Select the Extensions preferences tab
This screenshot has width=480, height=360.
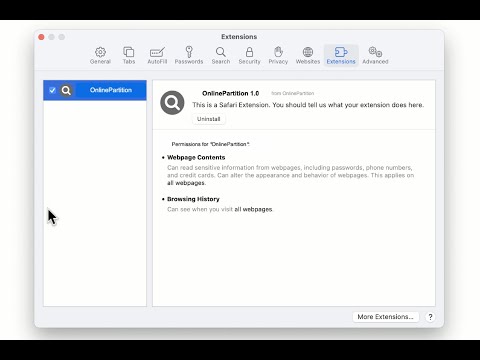click(341, 55)
